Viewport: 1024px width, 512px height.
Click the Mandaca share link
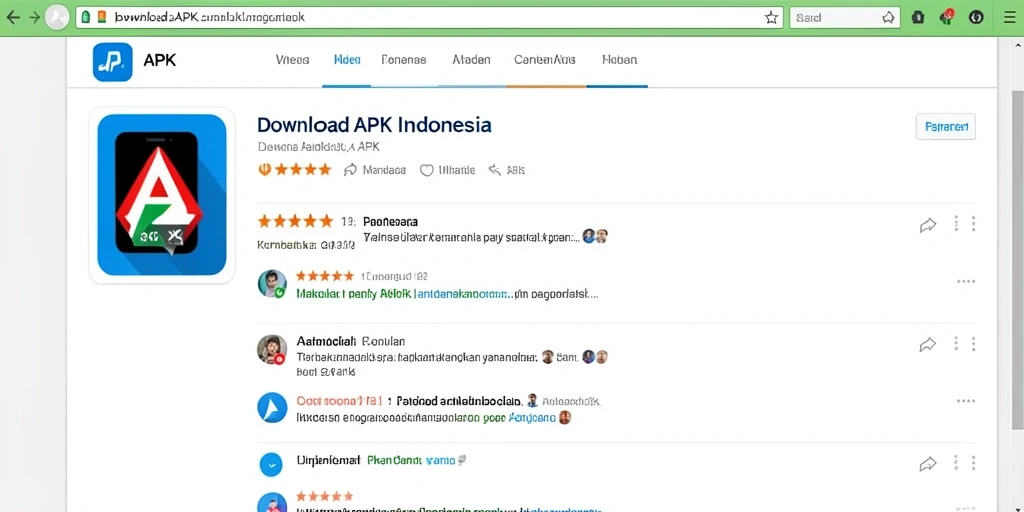pyautogui.click(x=375, y=170)
